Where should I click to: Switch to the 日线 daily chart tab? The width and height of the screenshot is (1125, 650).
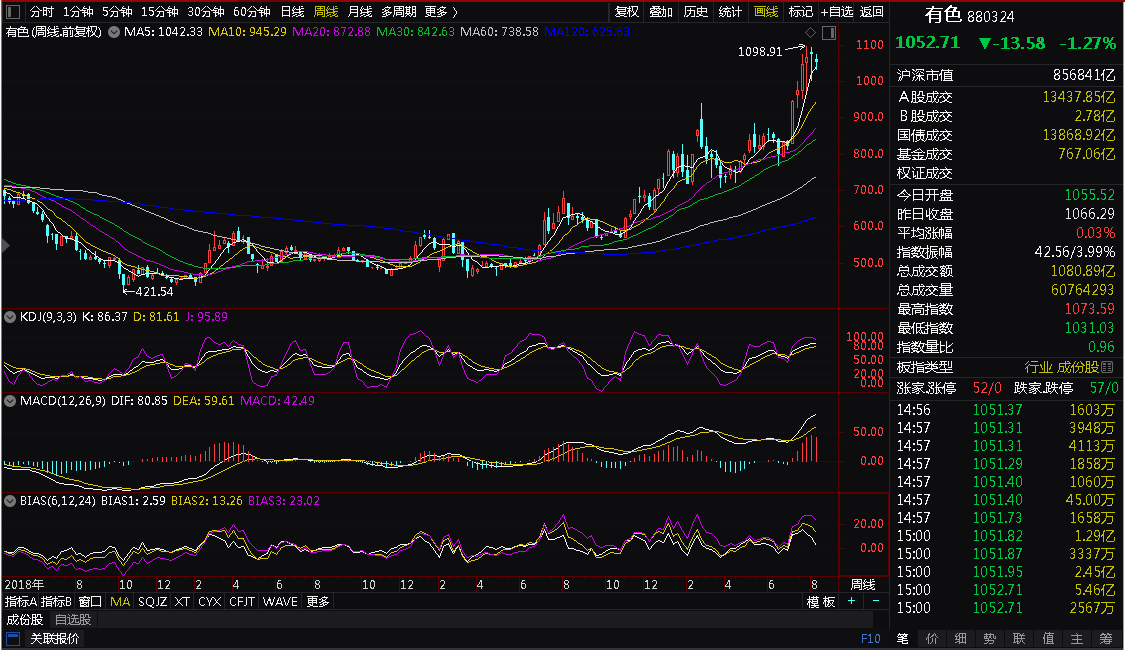pos(292,12)
